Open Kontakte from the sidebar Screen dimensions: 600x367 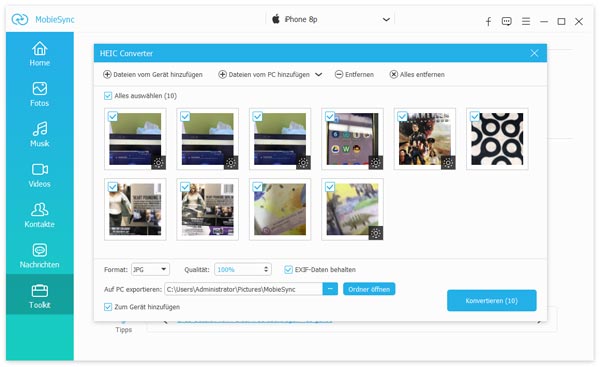coord(40,215)
